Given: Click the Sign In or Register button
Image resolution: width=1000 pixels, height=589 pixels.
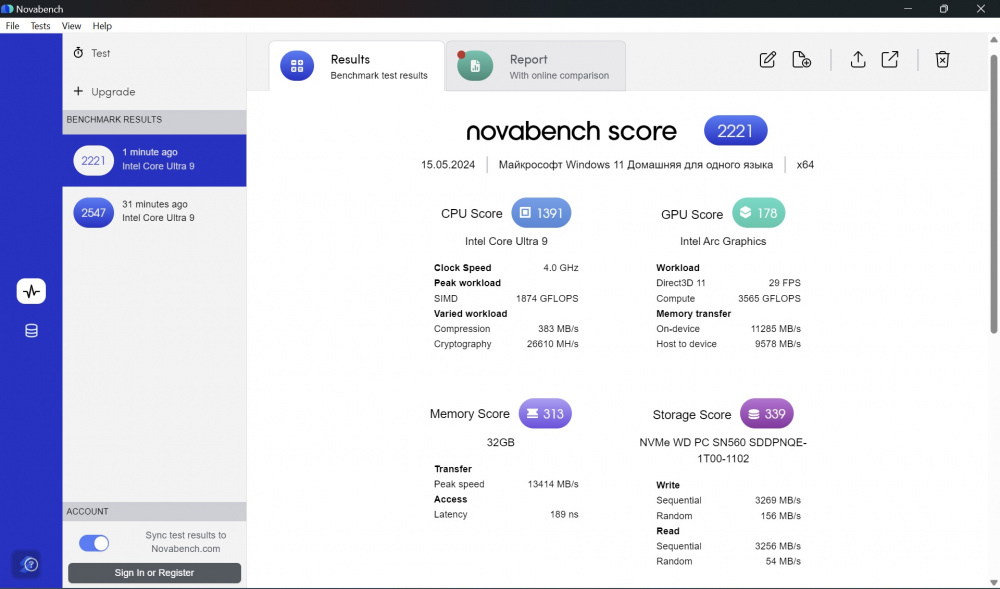Looking at the screenshot, I should point(154,572).
